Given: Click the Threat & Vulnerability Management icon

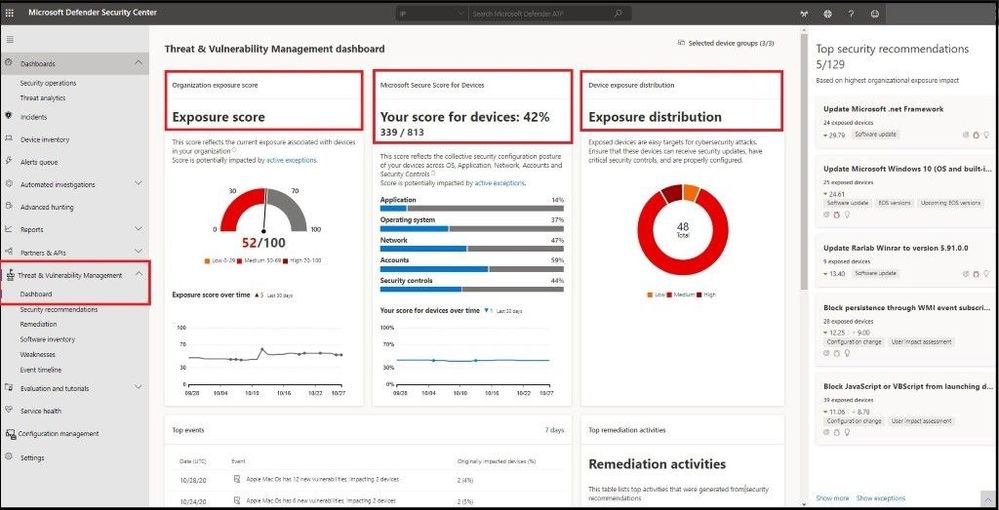Looking at the screenshot, I should (x=10, y=275).
